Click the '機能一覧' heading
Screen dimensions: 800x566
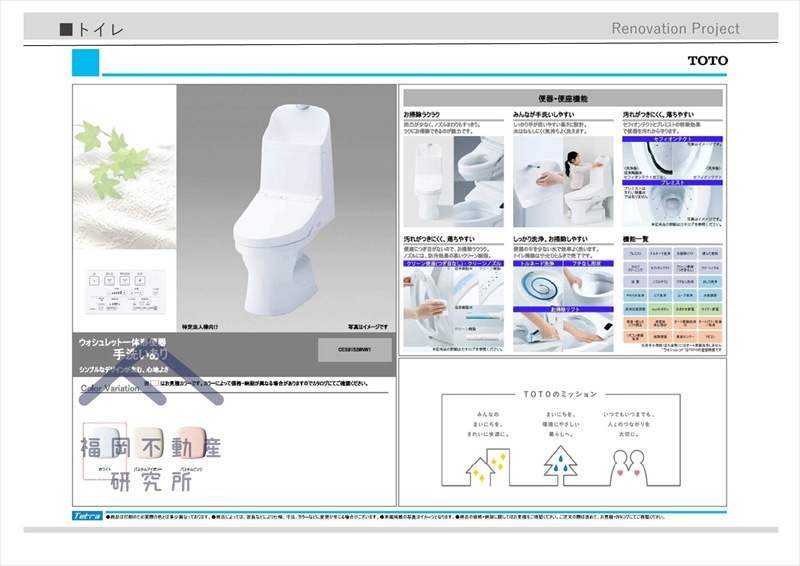pyautogui.click(x=635, y=239)
